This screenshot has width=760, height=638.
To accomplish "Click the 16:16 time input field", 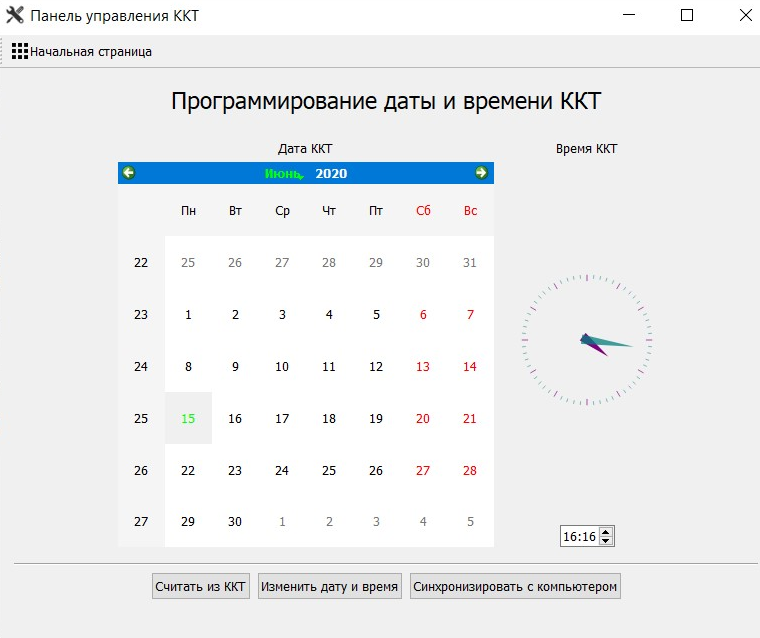I will click(580, 536).
